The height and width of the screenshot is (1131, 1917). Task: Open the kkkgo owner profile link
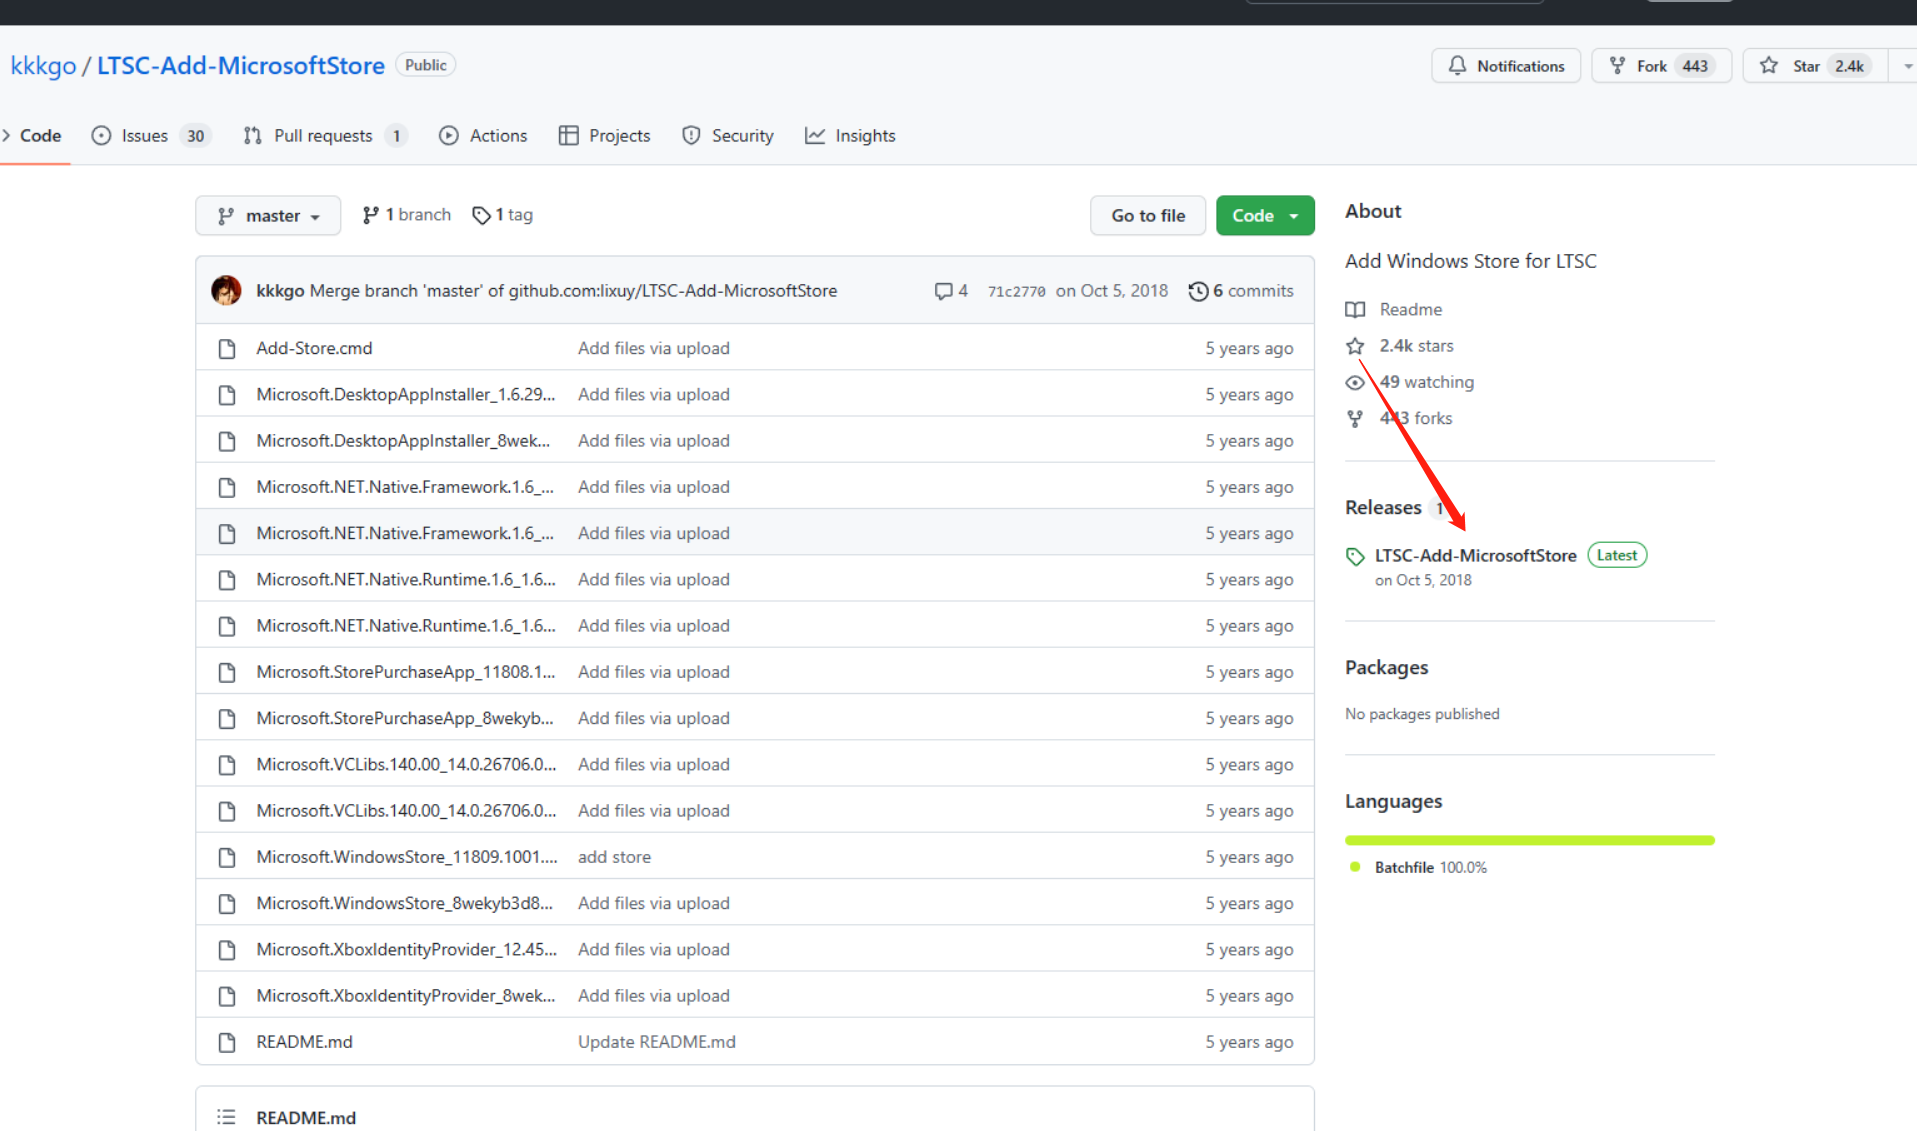(43, 65)
